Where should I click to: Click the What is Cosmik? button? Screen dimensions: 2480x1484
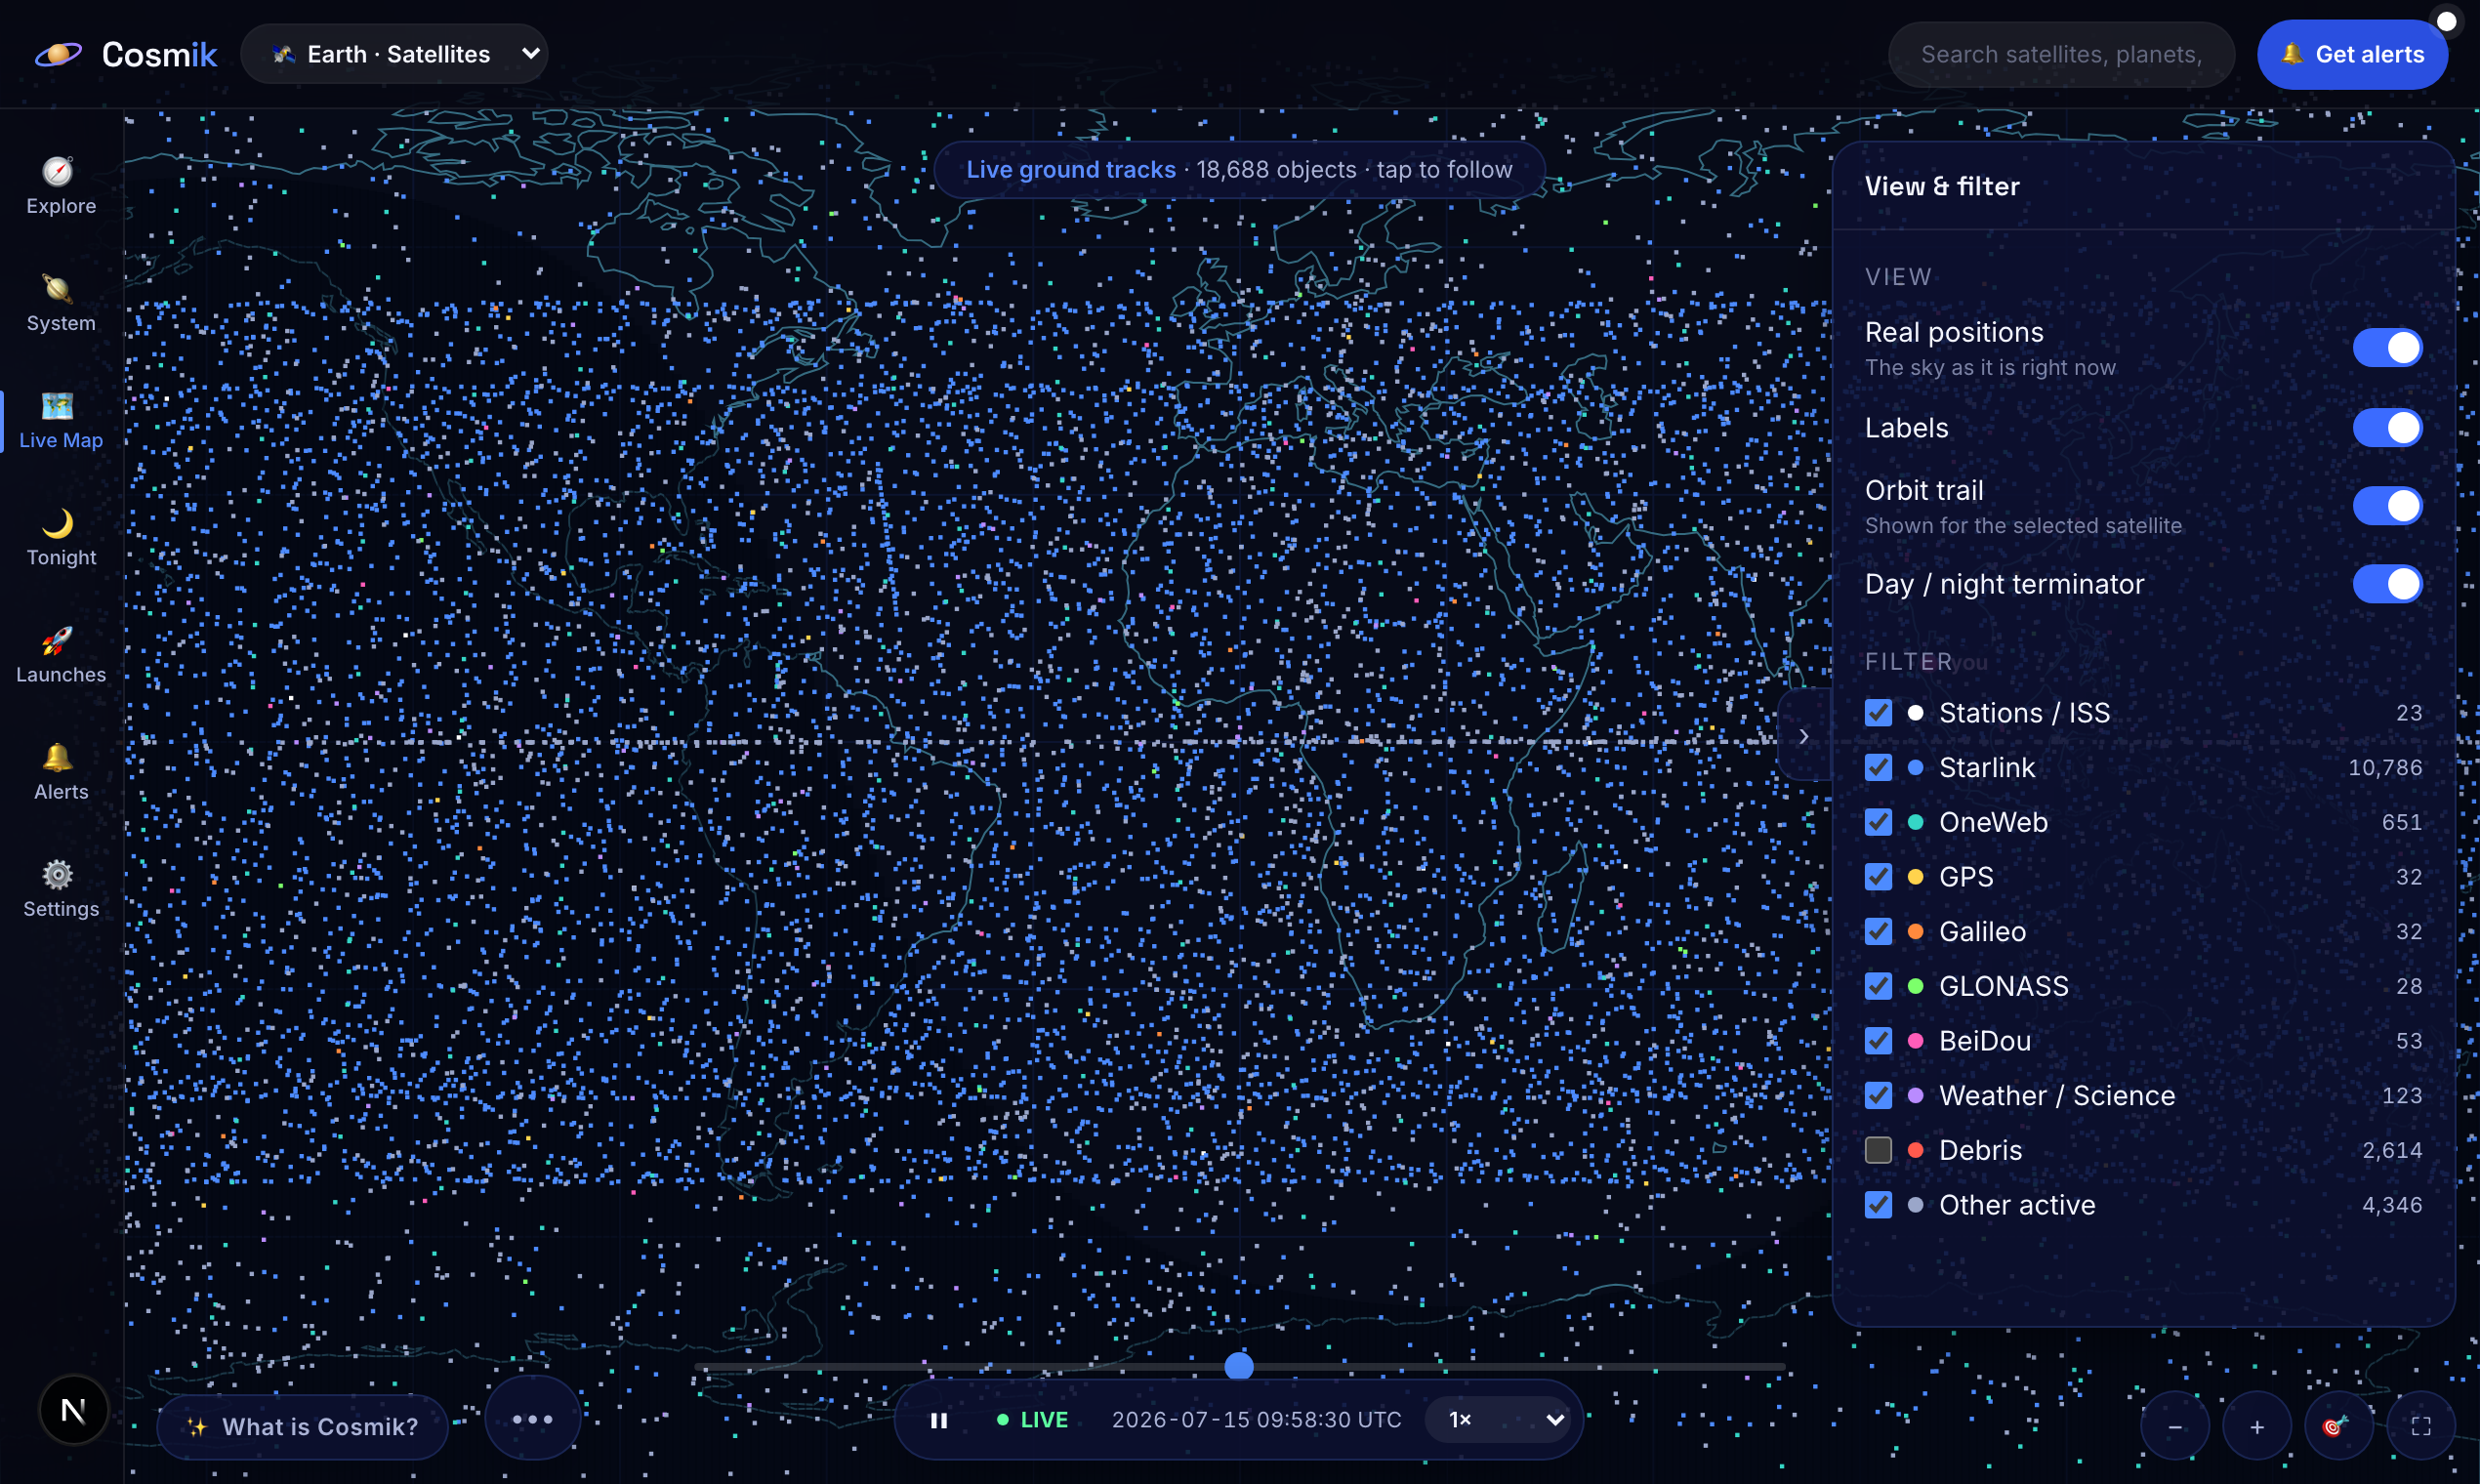click(303, 1427)
